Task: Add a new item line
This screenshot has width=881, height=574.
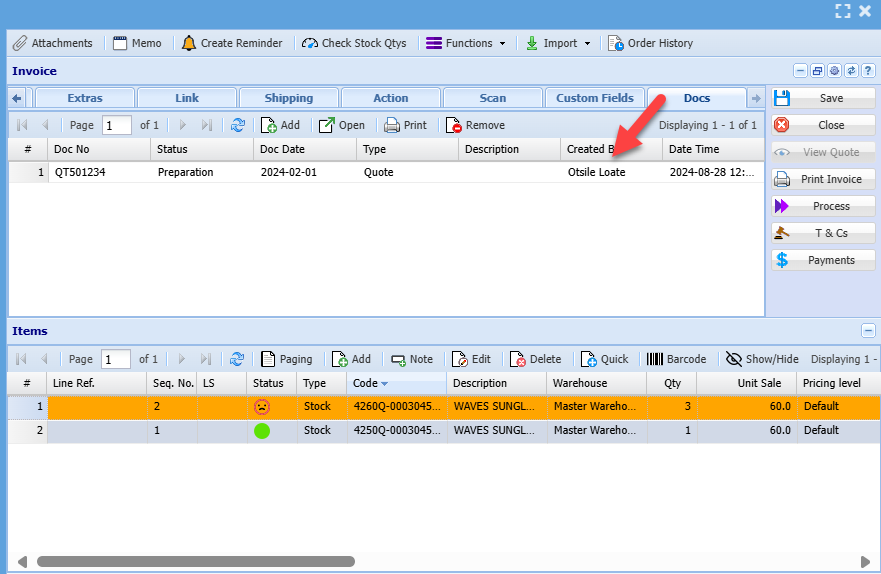Action: click(x=351, y=359)
